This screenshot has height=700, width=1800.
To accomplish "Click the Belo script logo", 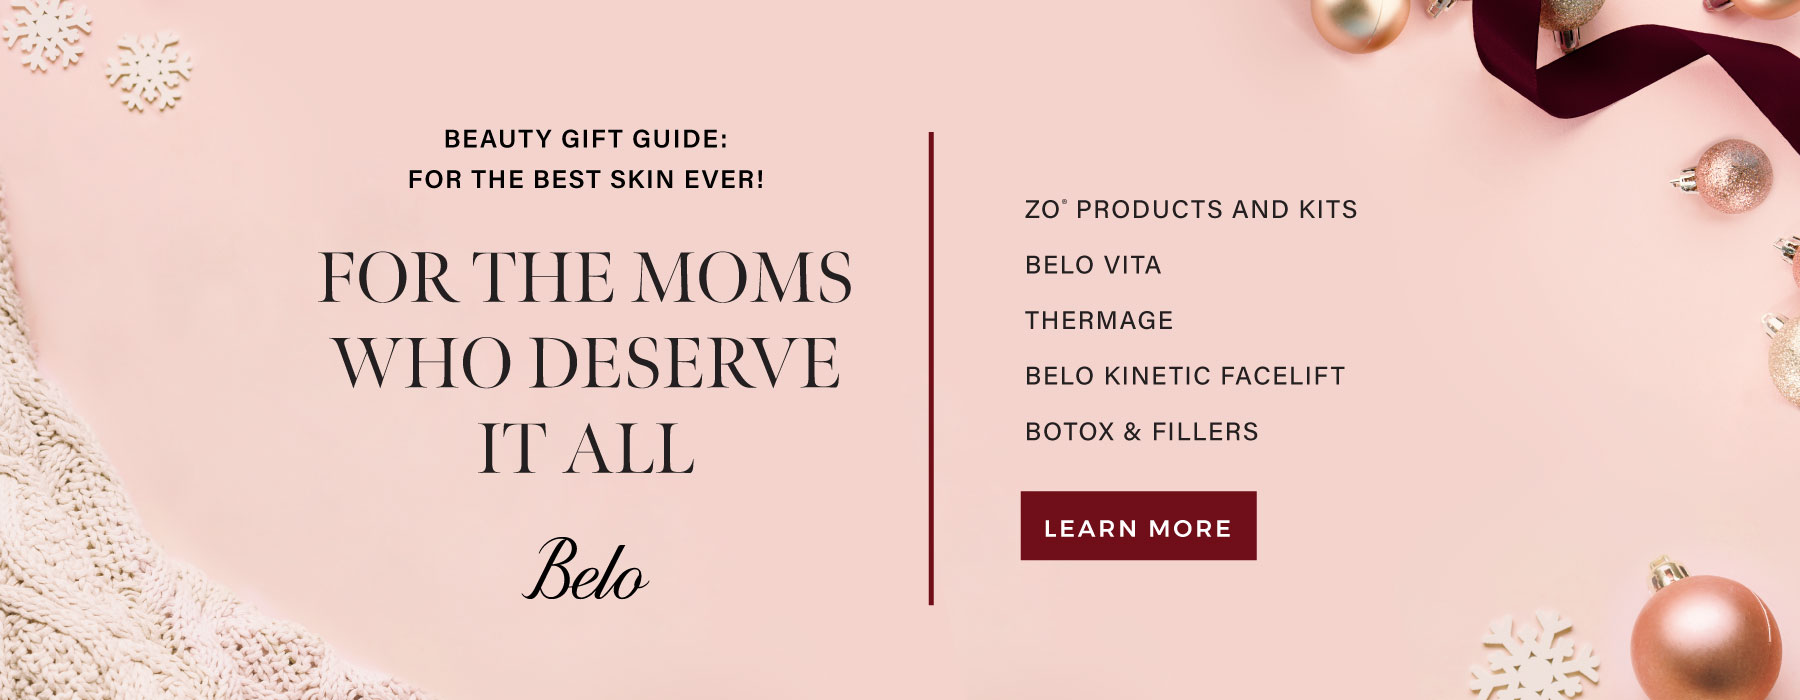I will 586,569.
